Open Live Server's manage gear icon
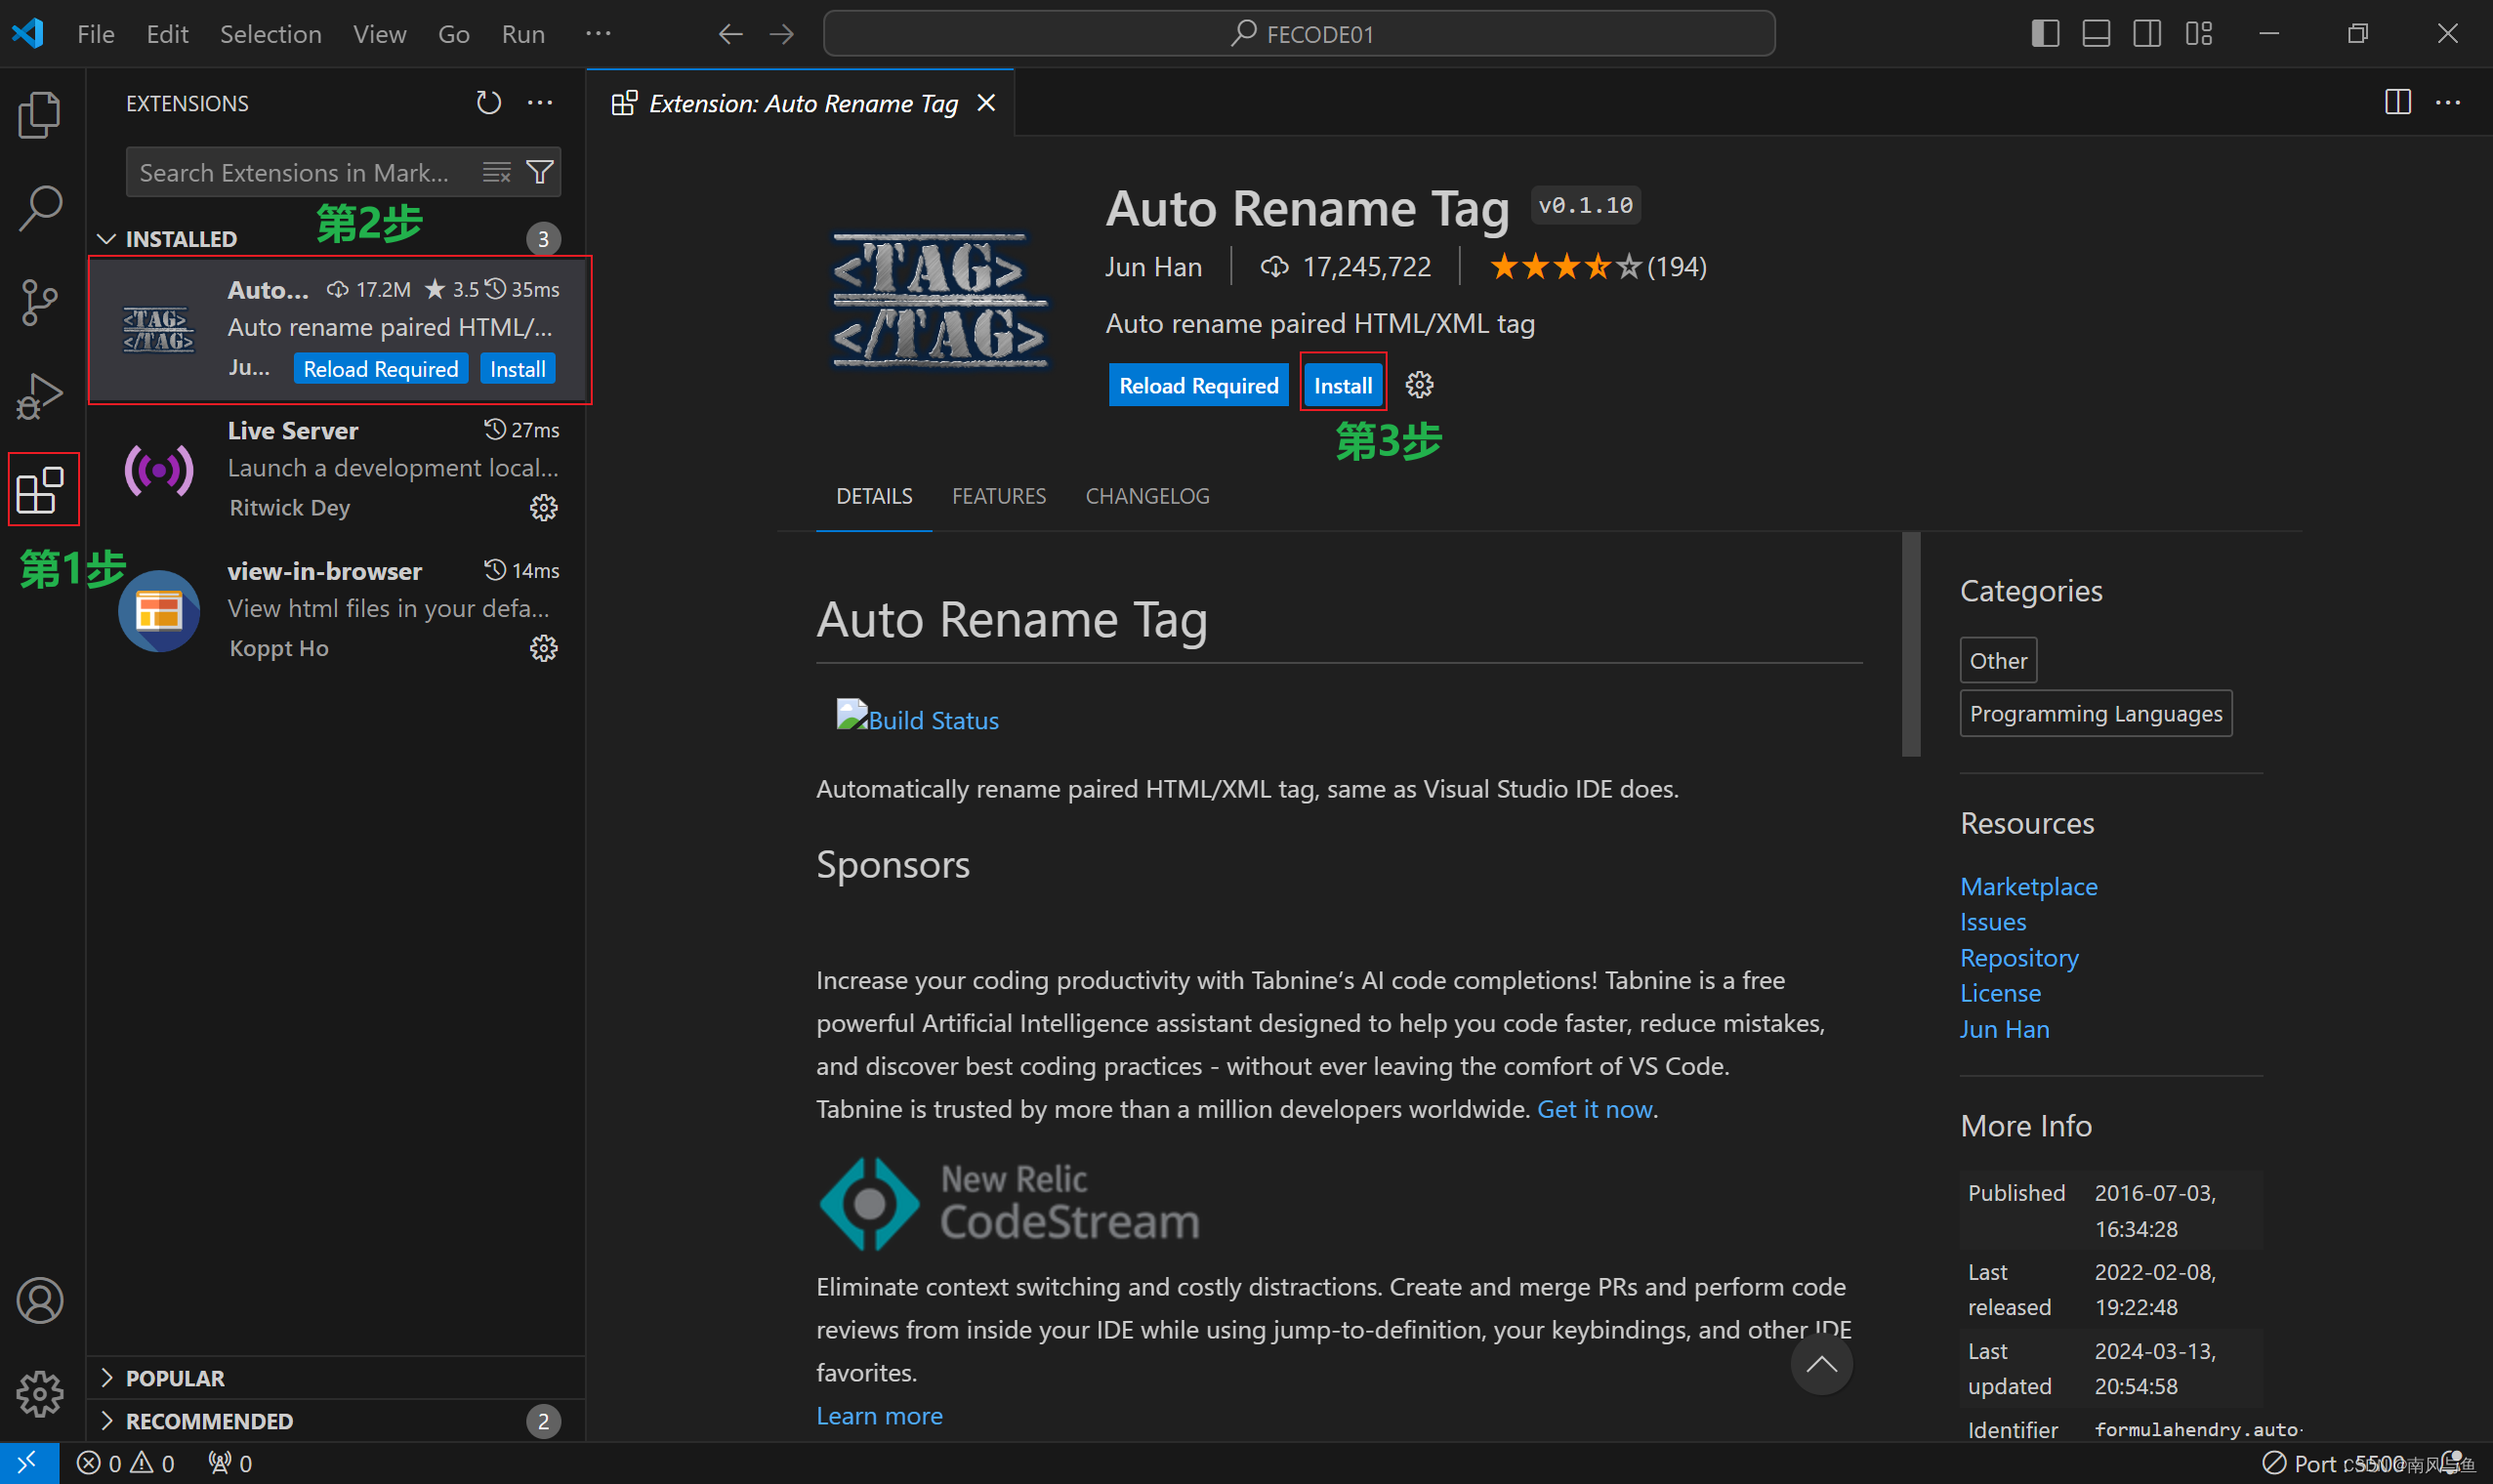Screen dimensions: 2493x1484 543,507
